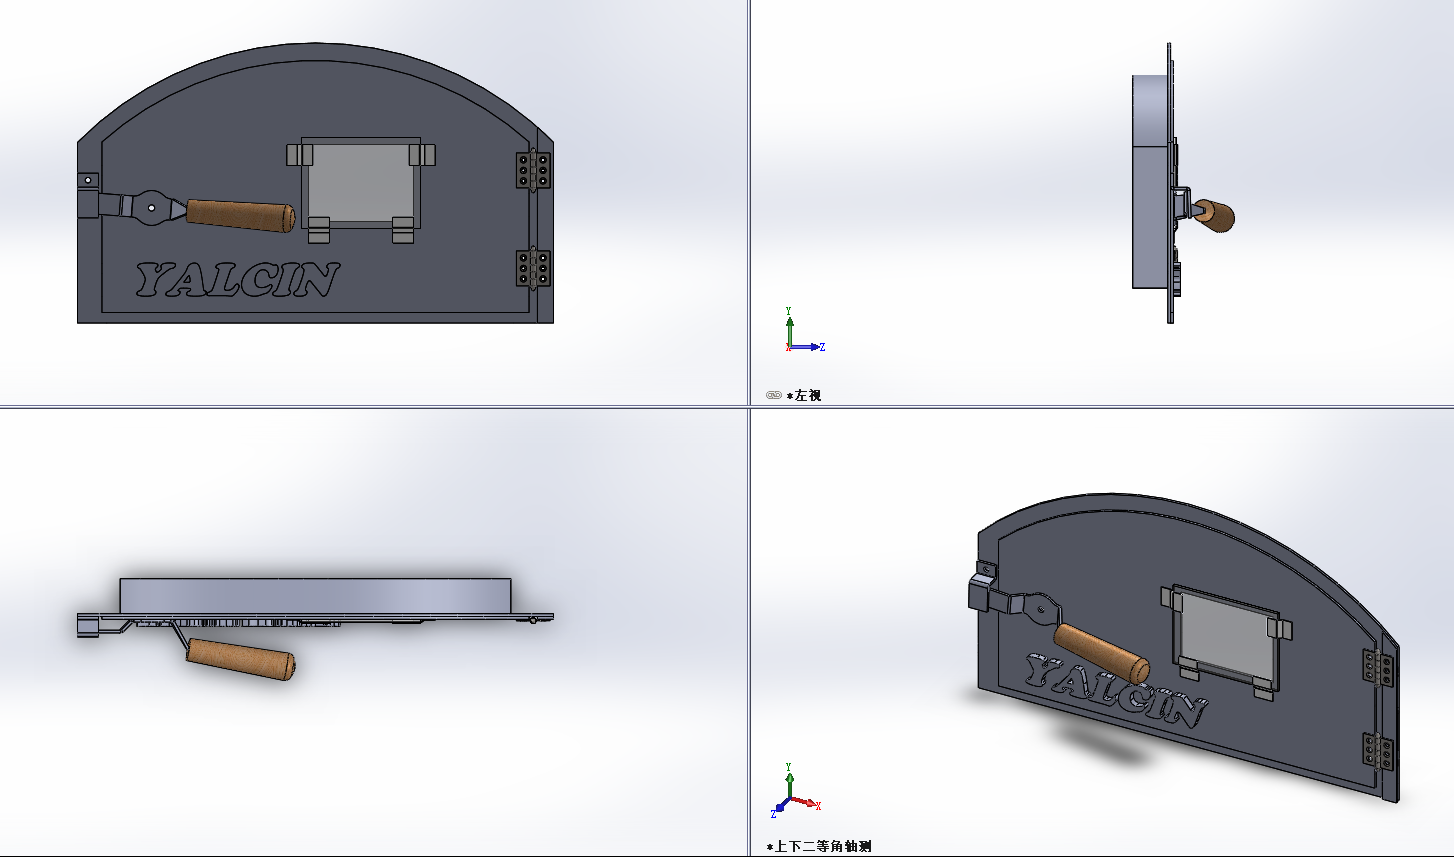Select the lower hinge in the front view
The height and width of the screenshot is (857, 1454).
pos(533,268)
